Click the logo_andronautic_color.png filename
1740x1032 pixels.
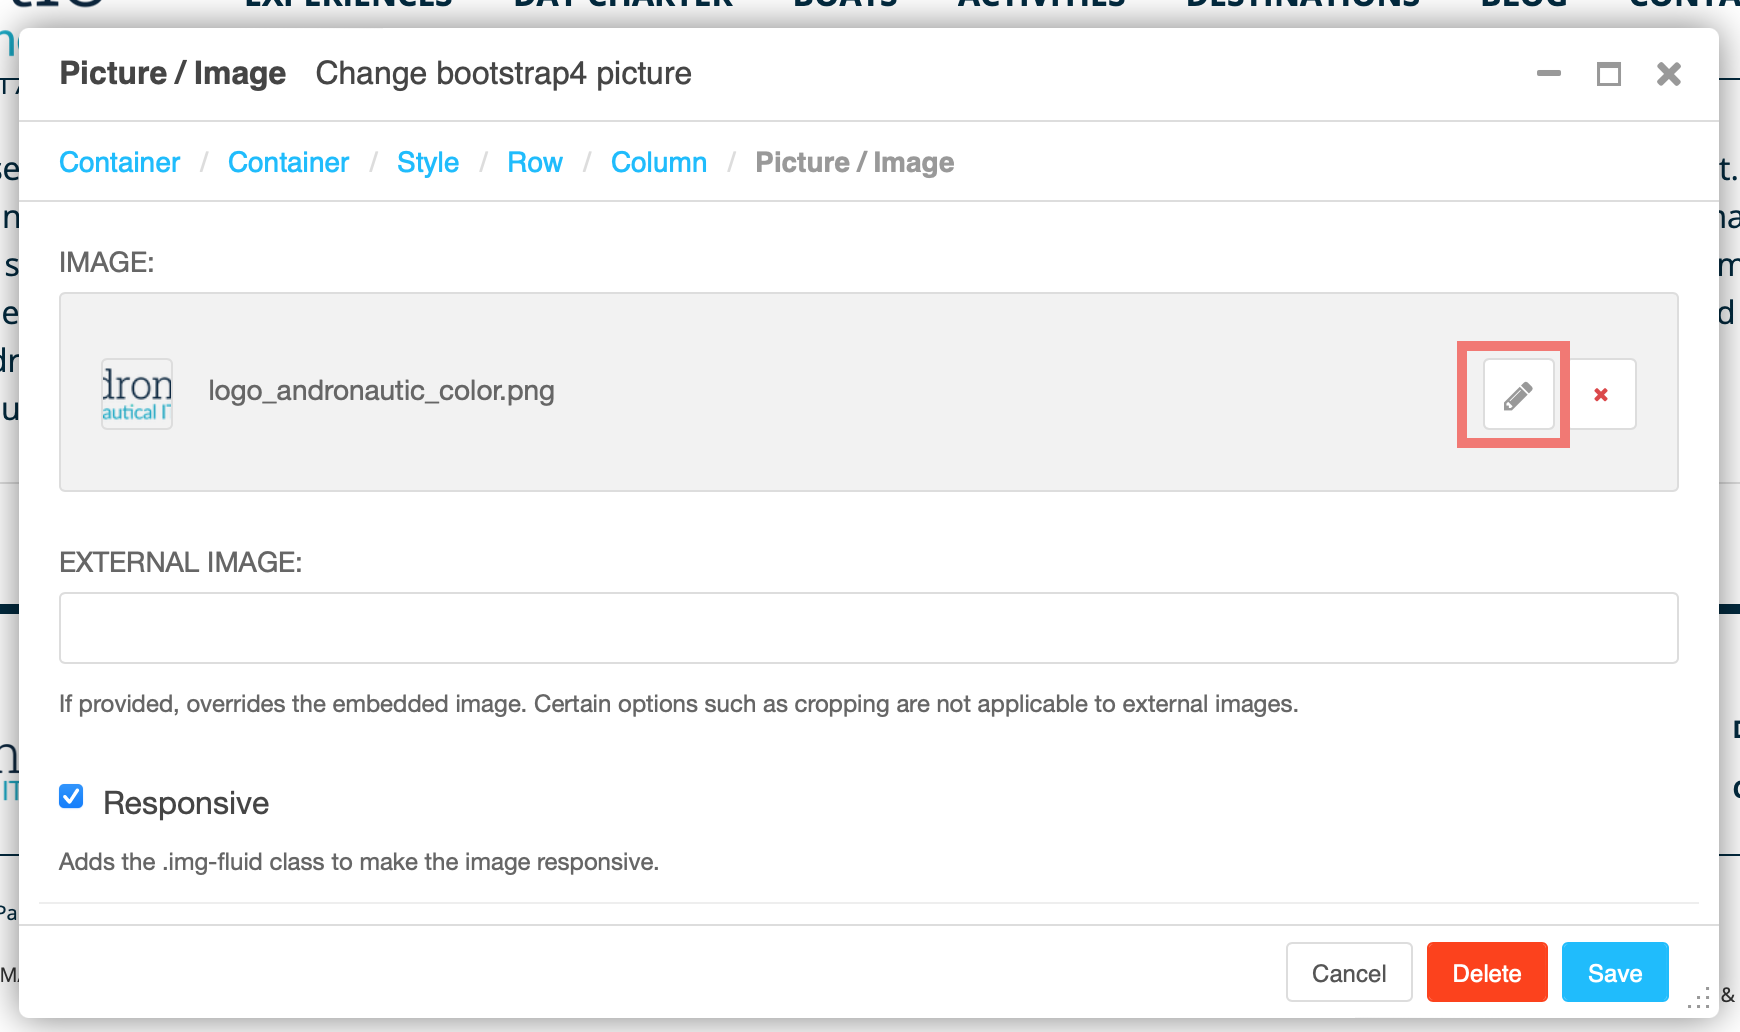(381, 391)
